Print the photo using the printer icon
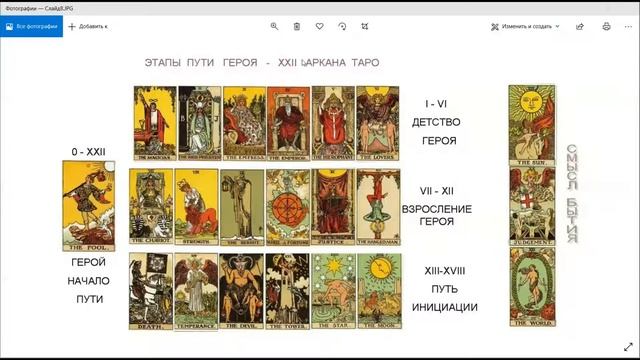 (607, 27)
